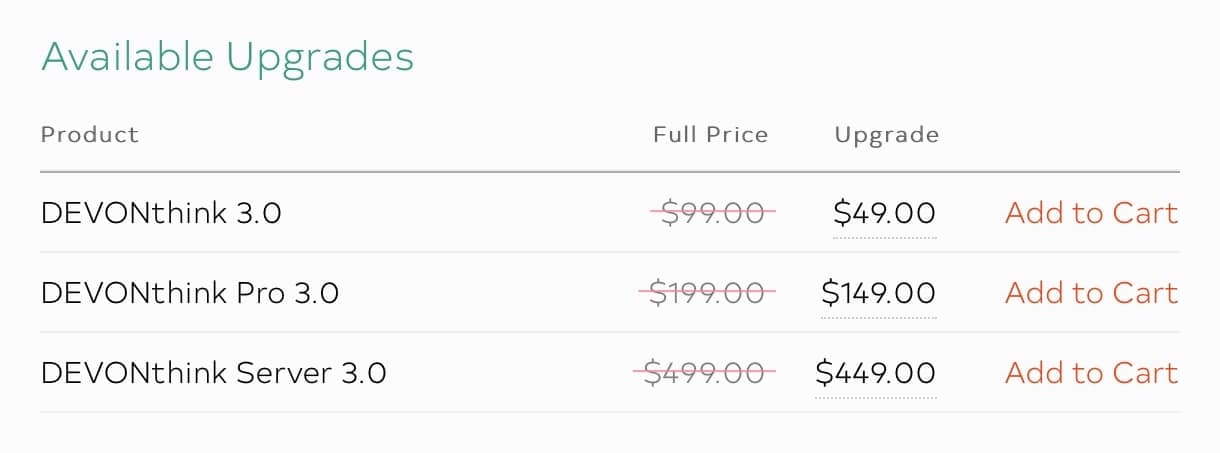Viewport: 1220px width, 453px height.
Task: Add DEVONthink Server 3.0 upgrade to cart
Action: click(1091, 373)
